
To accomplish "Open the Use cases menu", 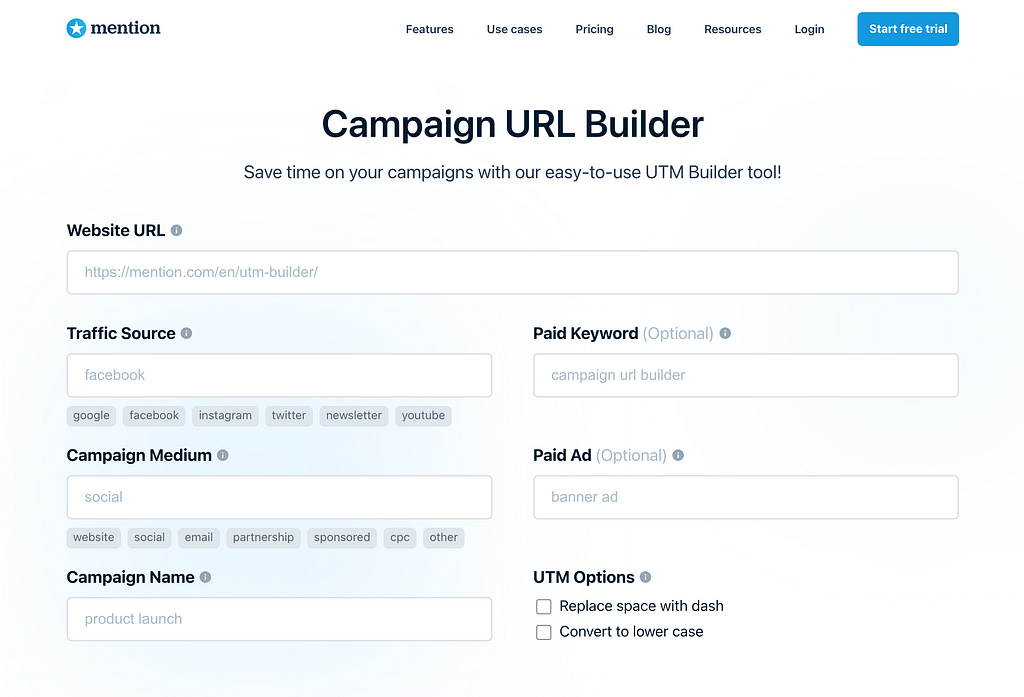I will 514,29.
